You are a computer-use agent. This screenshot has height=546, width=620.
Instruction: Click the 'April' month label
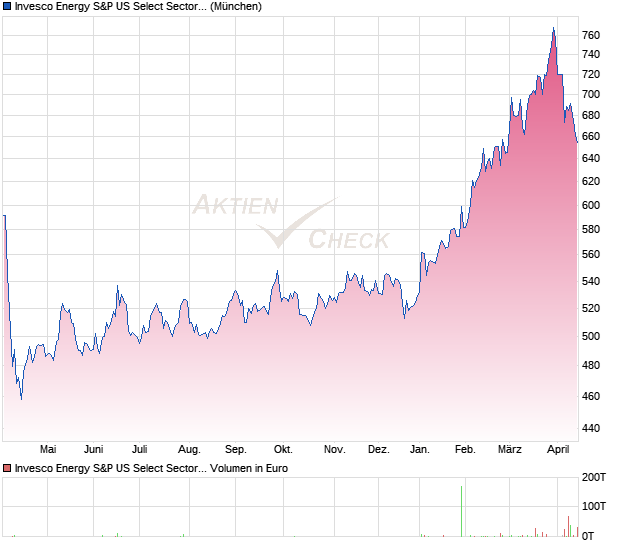(x=558, y=450)
